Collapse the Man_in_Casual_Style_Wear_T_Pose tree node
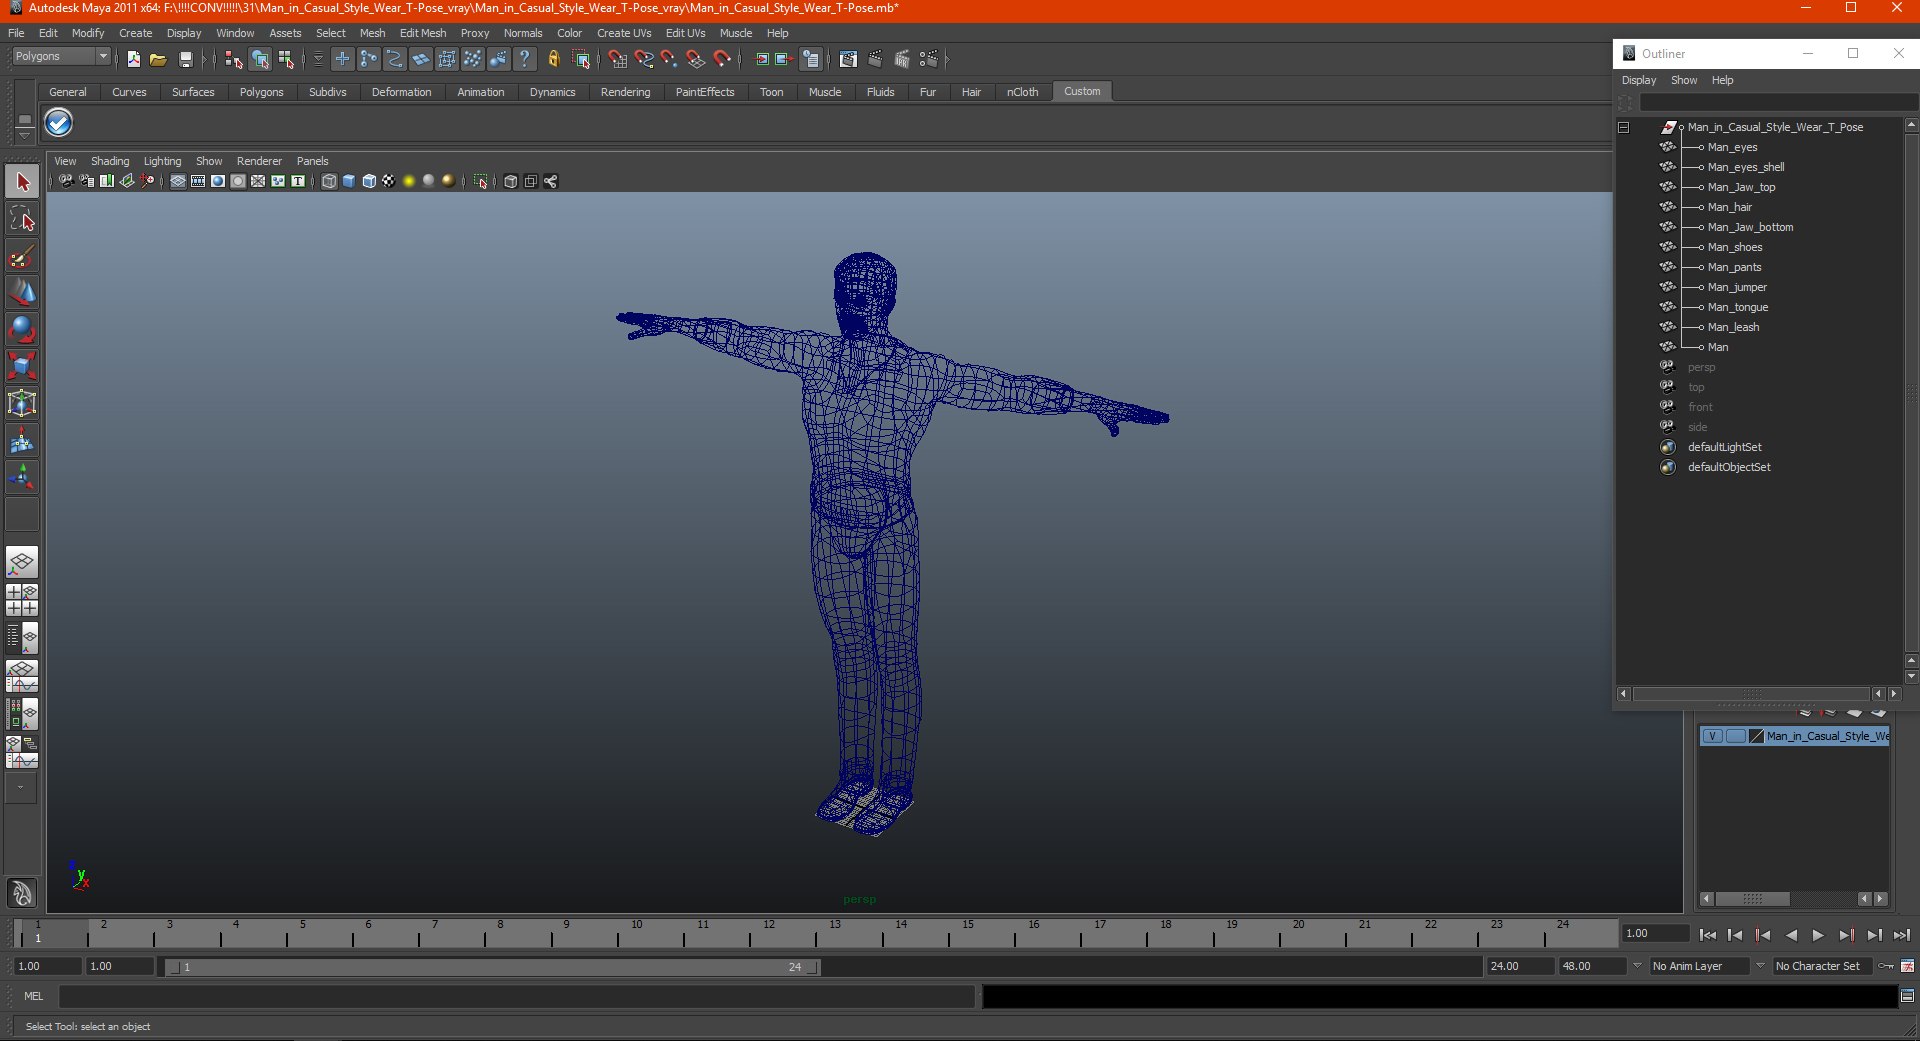This screenshot has width=1920, height=1041. (1623, 128)
